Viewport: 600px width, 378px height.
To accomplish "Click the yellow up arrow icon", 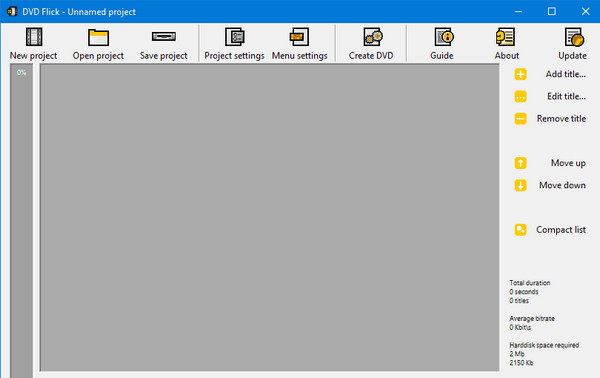I will [520, 163].
